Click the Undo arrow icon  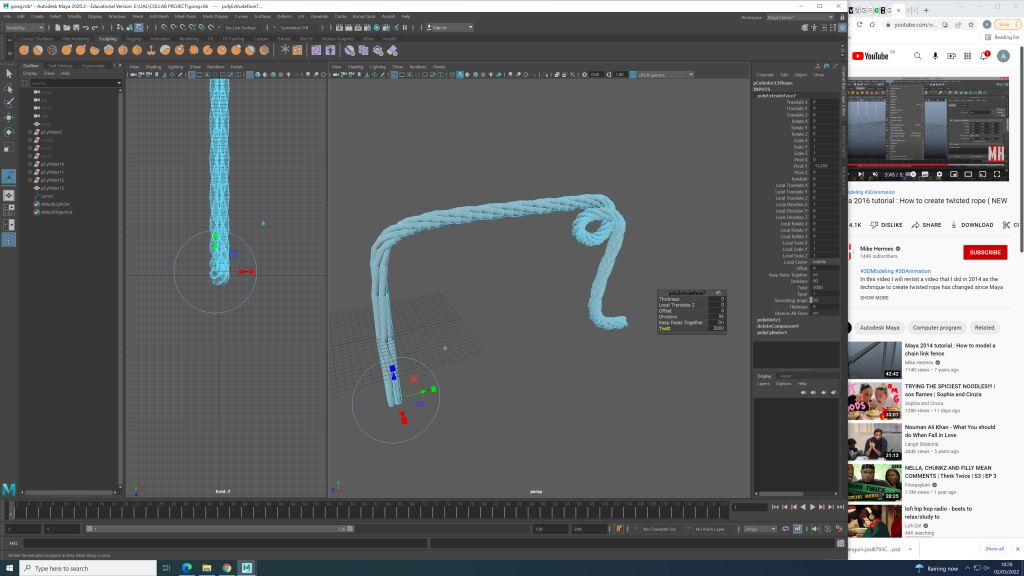click(x=85, y=28)
